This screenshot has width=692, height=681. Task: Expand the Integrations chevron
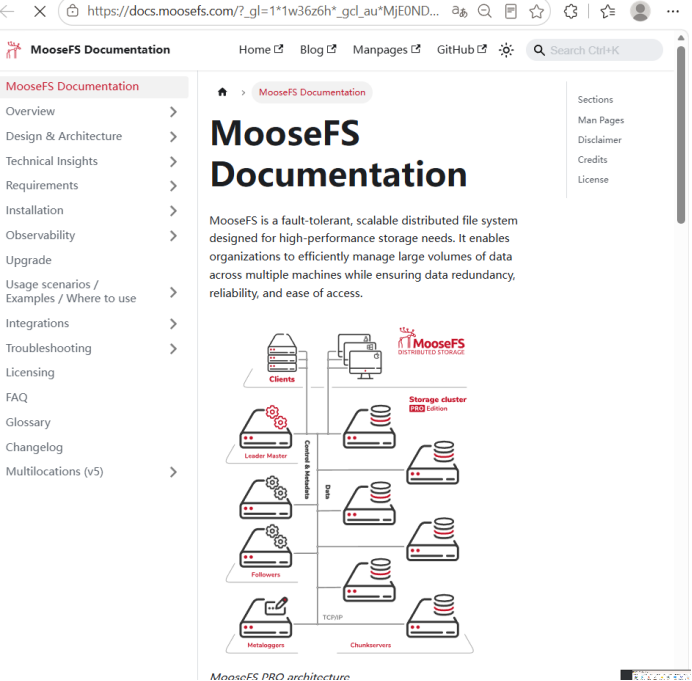pos(173,324)
